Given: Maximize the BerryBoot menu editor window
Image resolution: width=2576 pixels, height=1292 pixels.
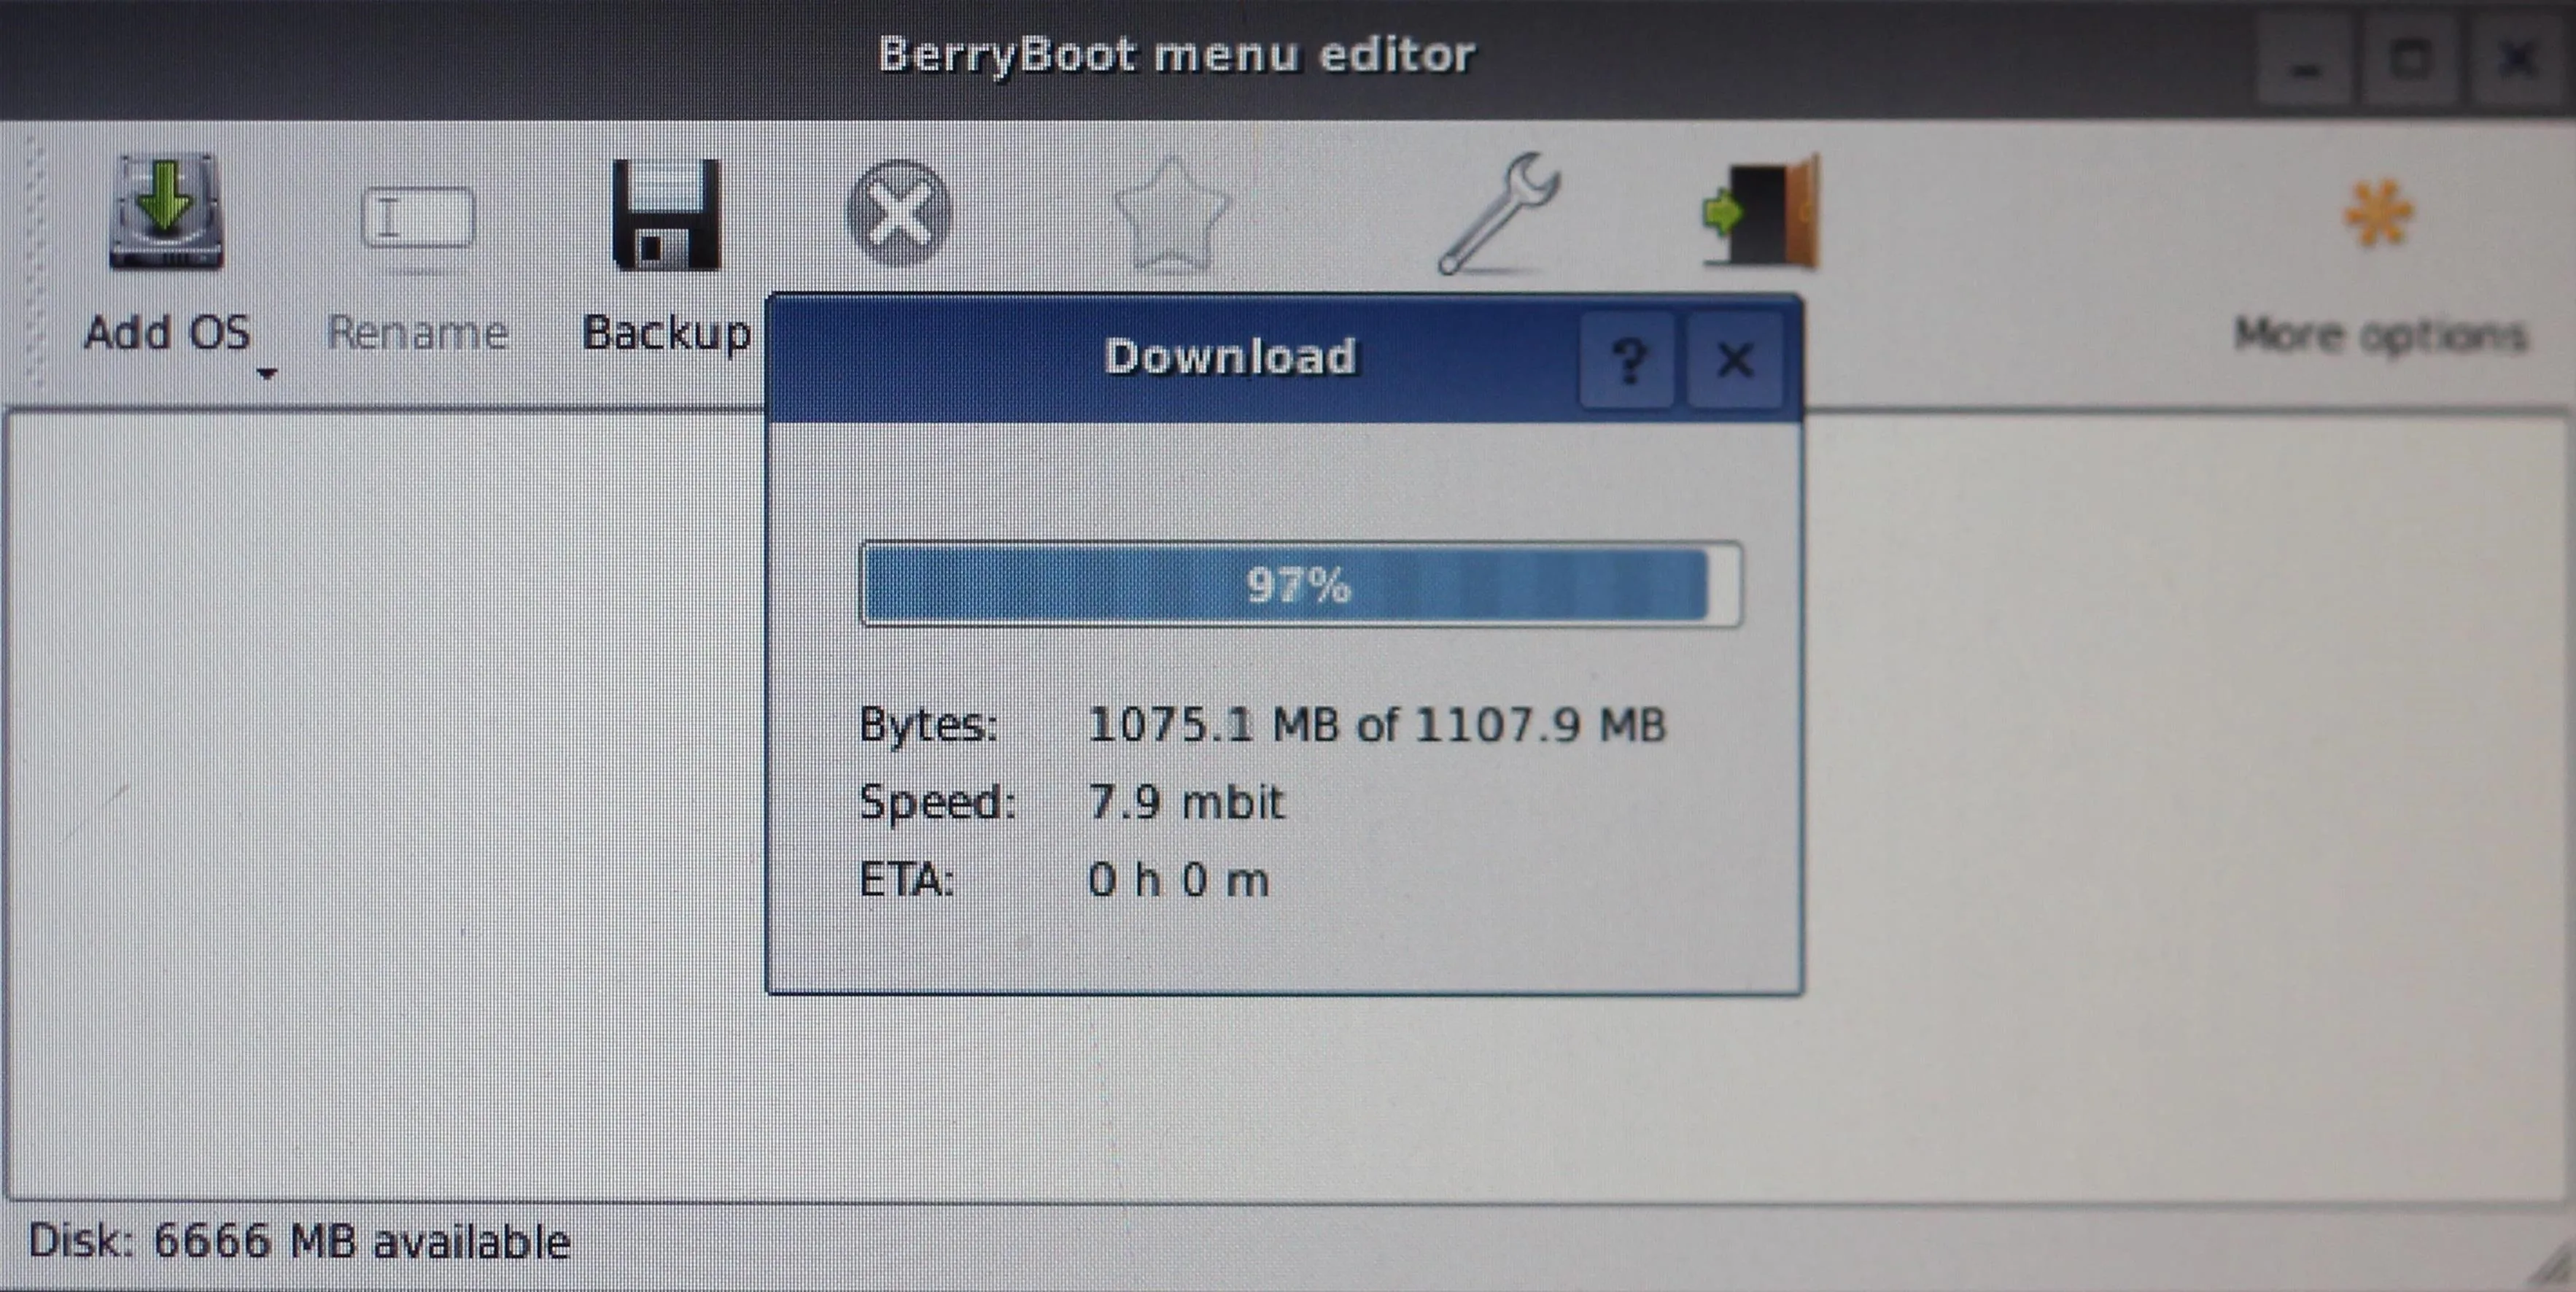Looking at the screenshot, I should coord(2411,62).
